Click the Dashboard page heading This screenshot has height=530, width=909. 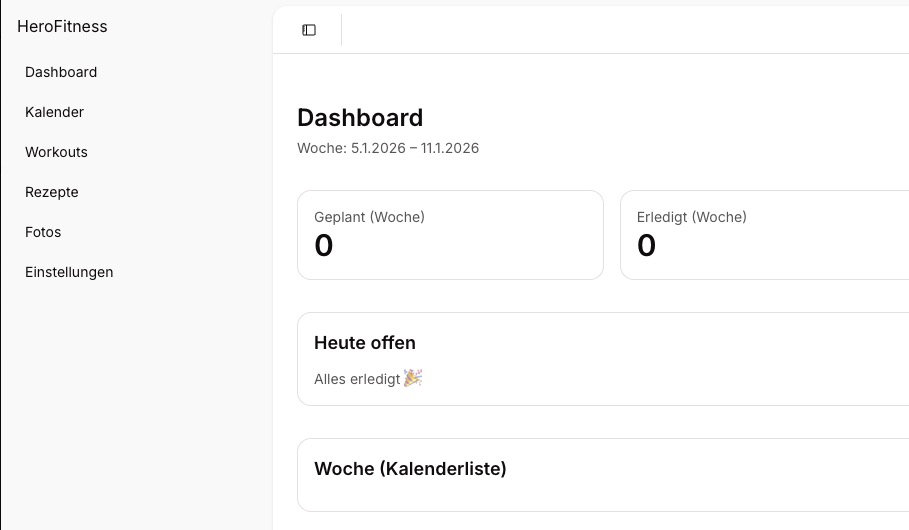click(x=360, y=117)
